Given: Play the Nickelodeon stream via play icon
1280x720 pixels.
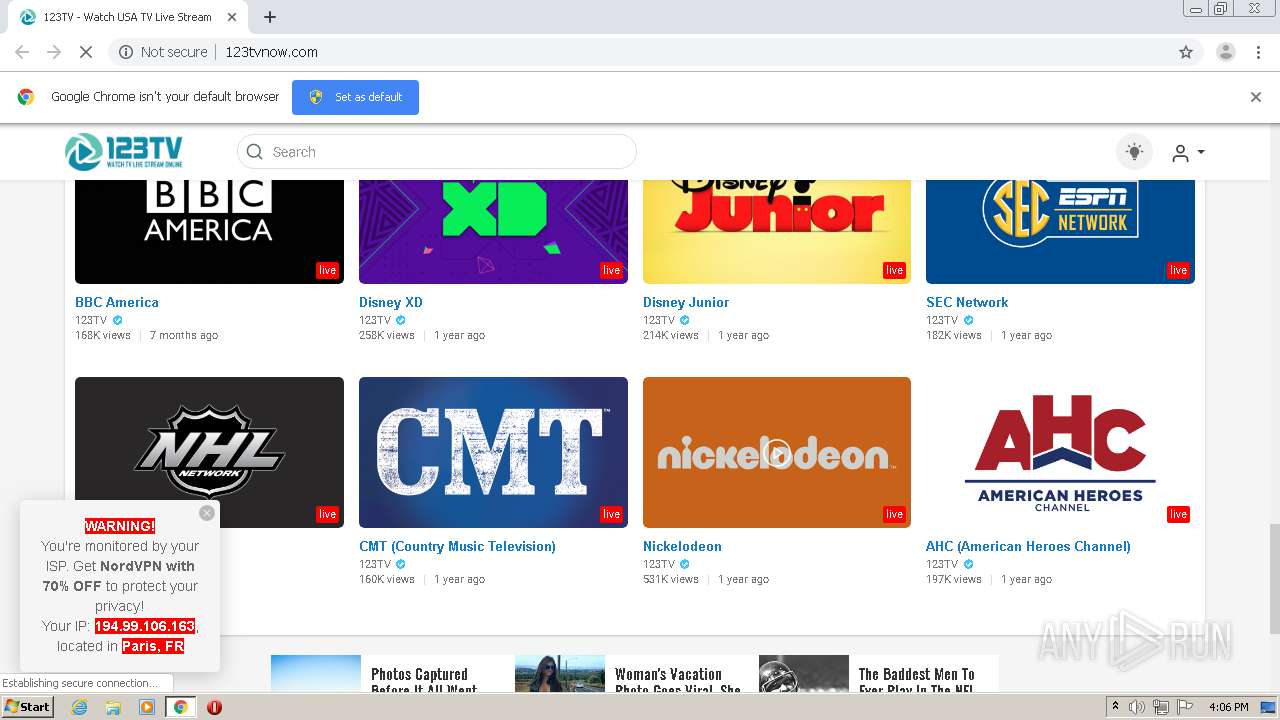Looking at the screenshot, I should tap(777, 453).
